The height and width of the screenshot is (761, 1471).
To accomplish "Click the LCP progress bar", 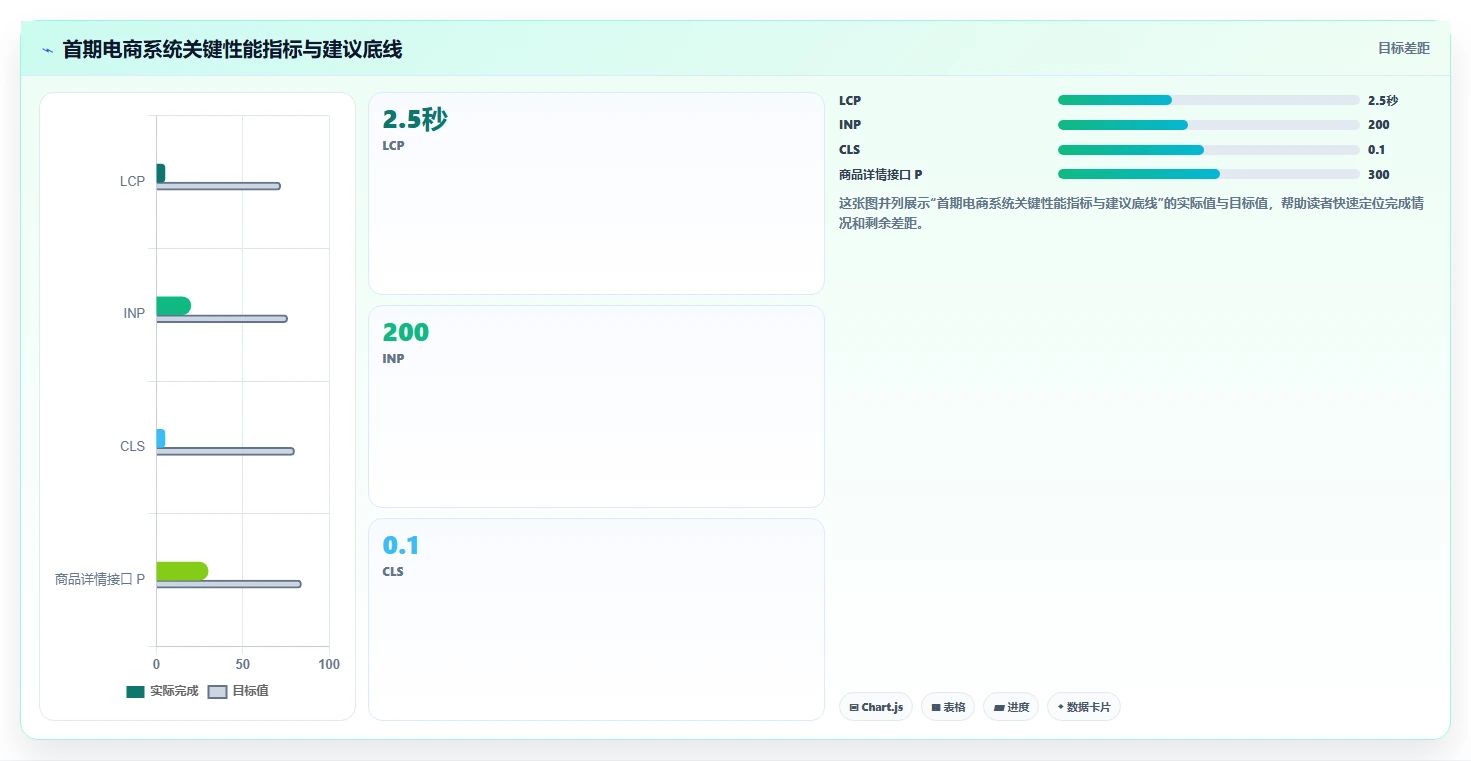I will [x=1208, y=100].
